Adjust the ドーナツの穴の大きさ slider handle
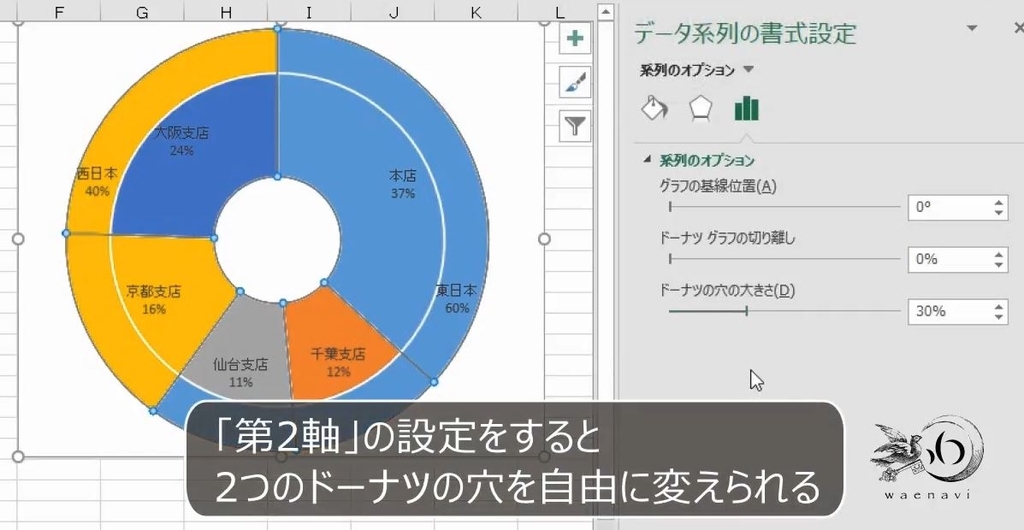The image size is (1024, 530). coord(746,311)
